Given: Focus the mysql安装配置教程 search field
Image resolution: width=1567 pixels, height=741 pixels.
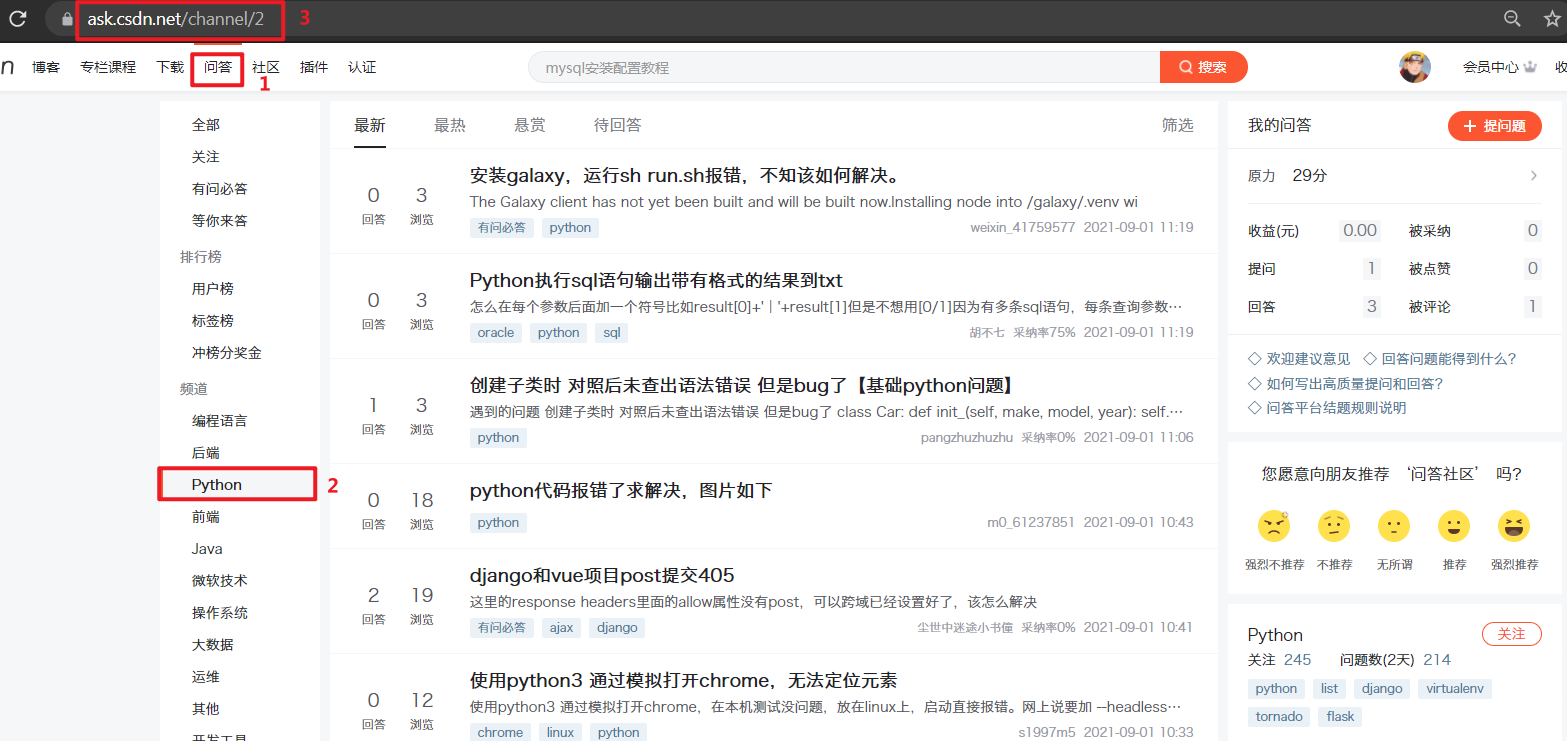Looking at the screenshot, I should 844,67.
